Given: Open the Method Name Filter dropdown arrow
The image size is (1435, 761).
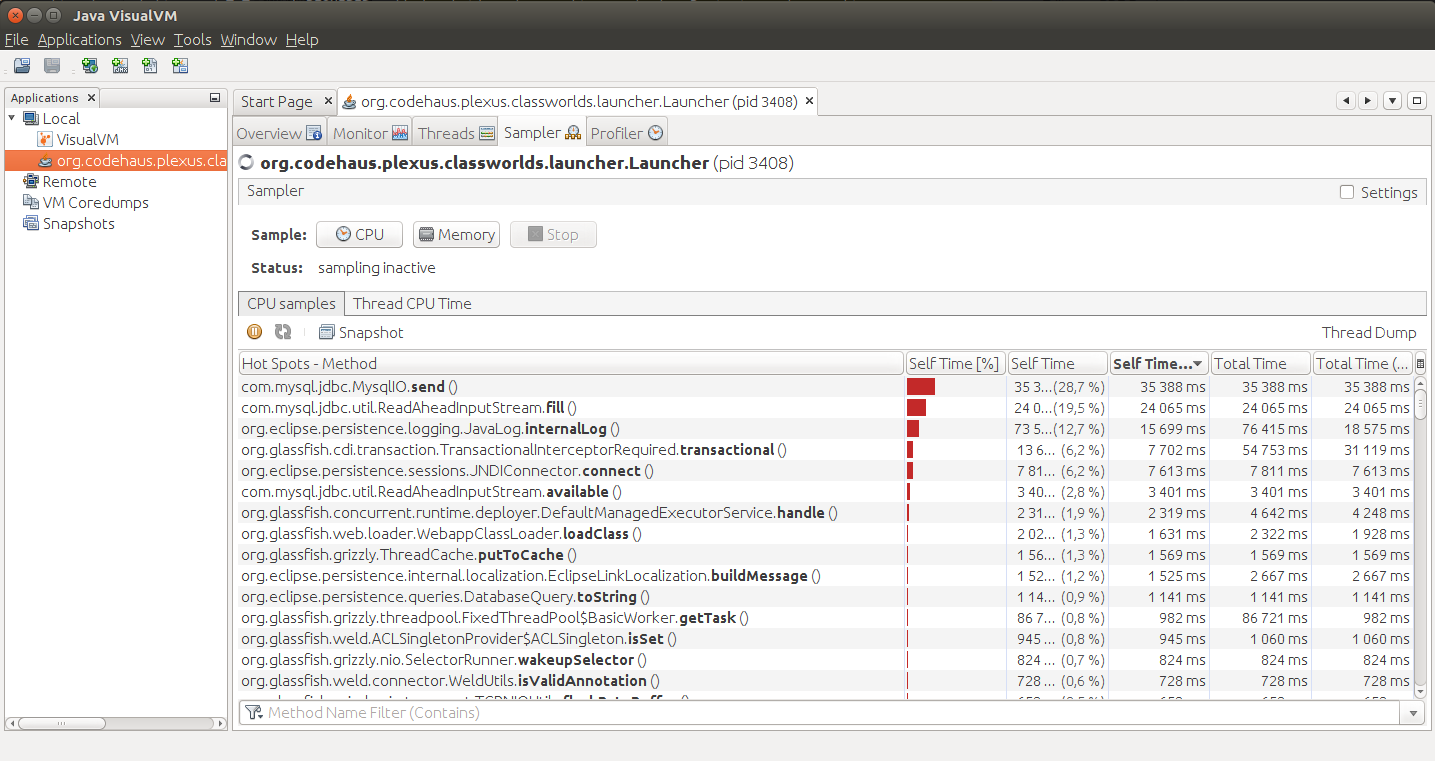Looking at the screenshot, I should coord(1413,713).
